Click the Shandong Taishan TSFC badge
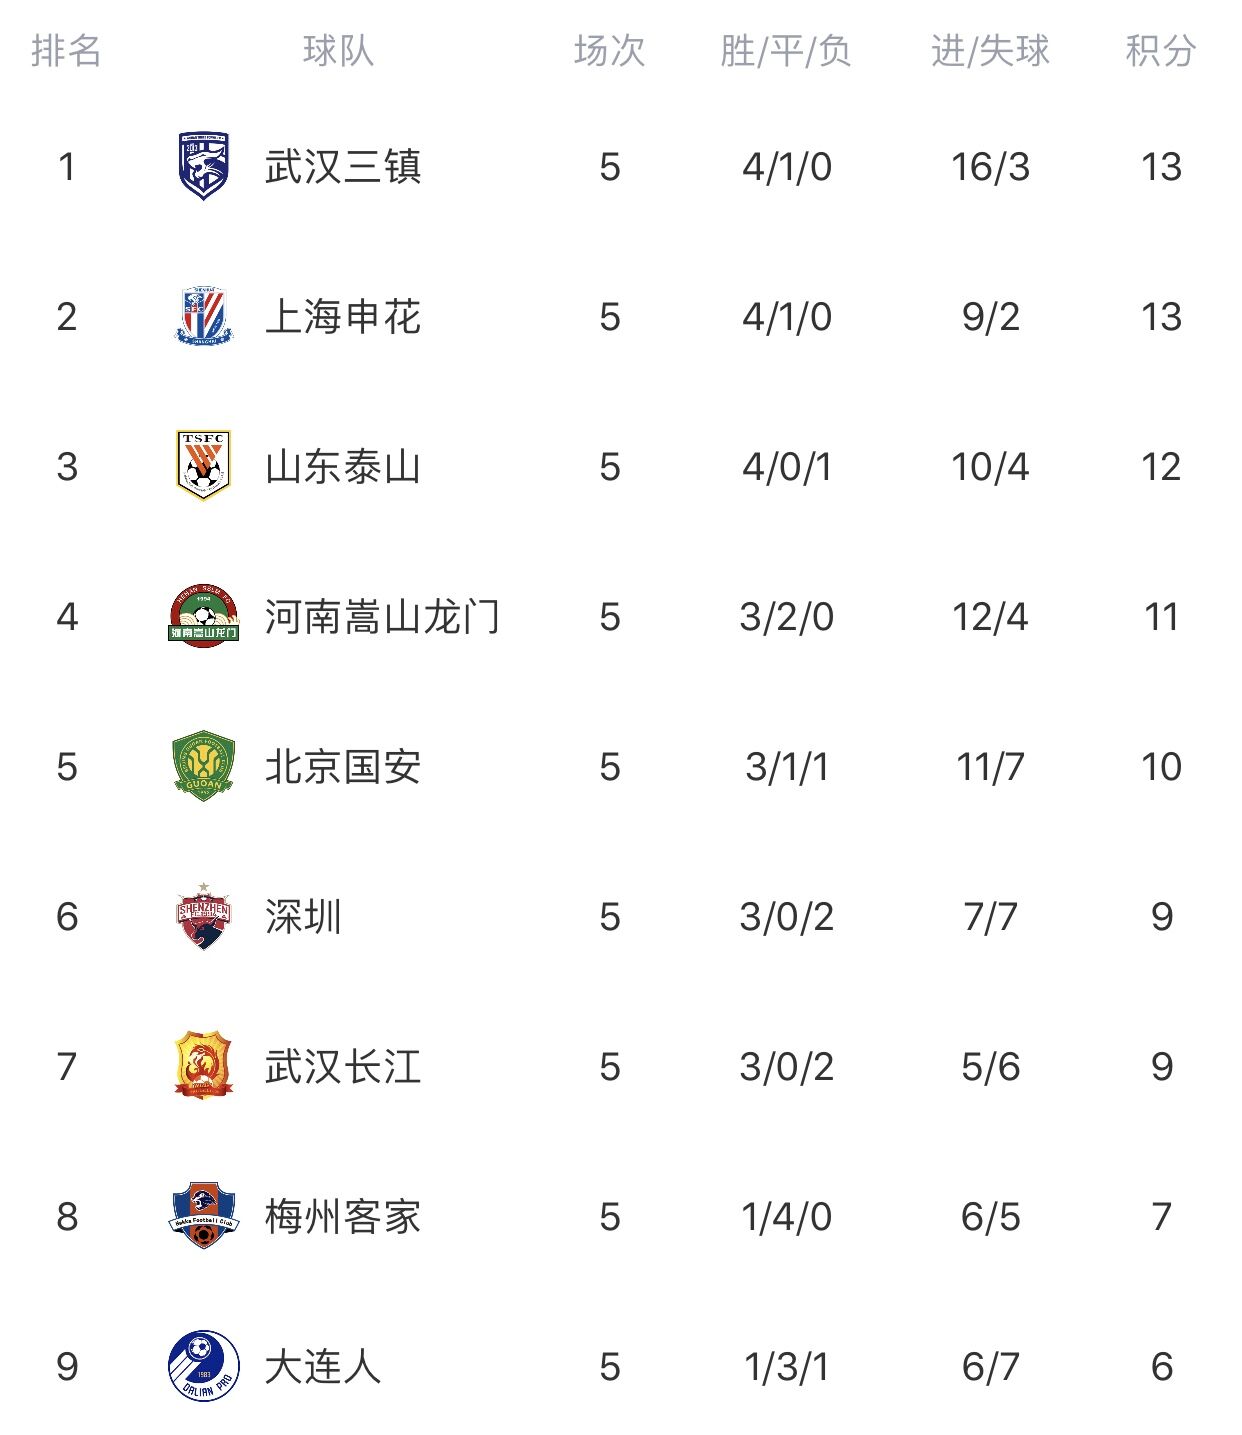 click(204, 465)
